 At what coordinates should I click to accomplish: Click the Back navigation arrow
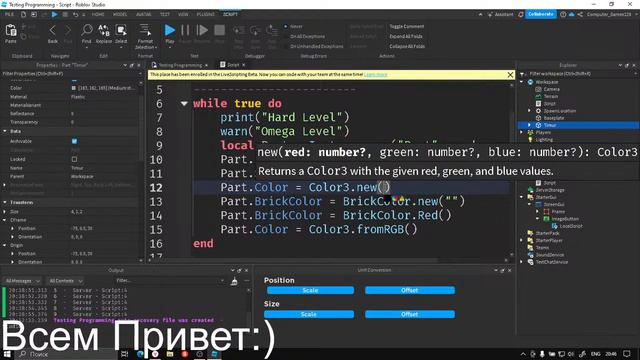[52, 31]
